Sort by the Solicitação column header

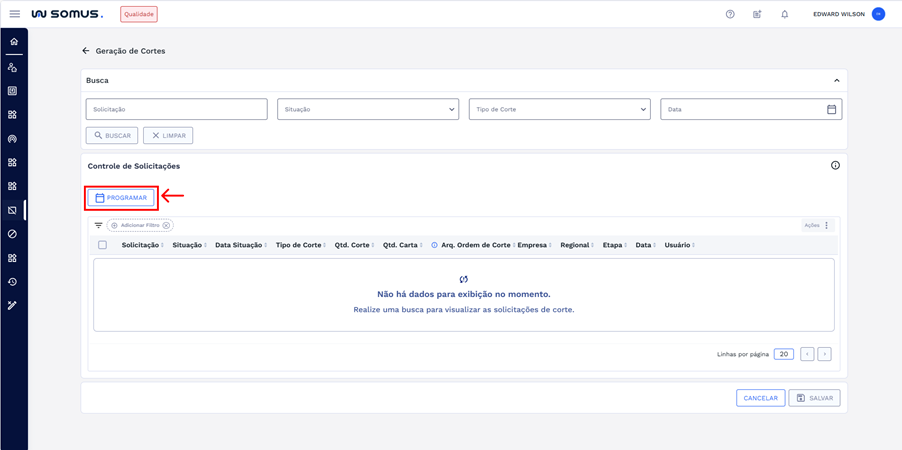pyautogui.click(x=140, y=245)
